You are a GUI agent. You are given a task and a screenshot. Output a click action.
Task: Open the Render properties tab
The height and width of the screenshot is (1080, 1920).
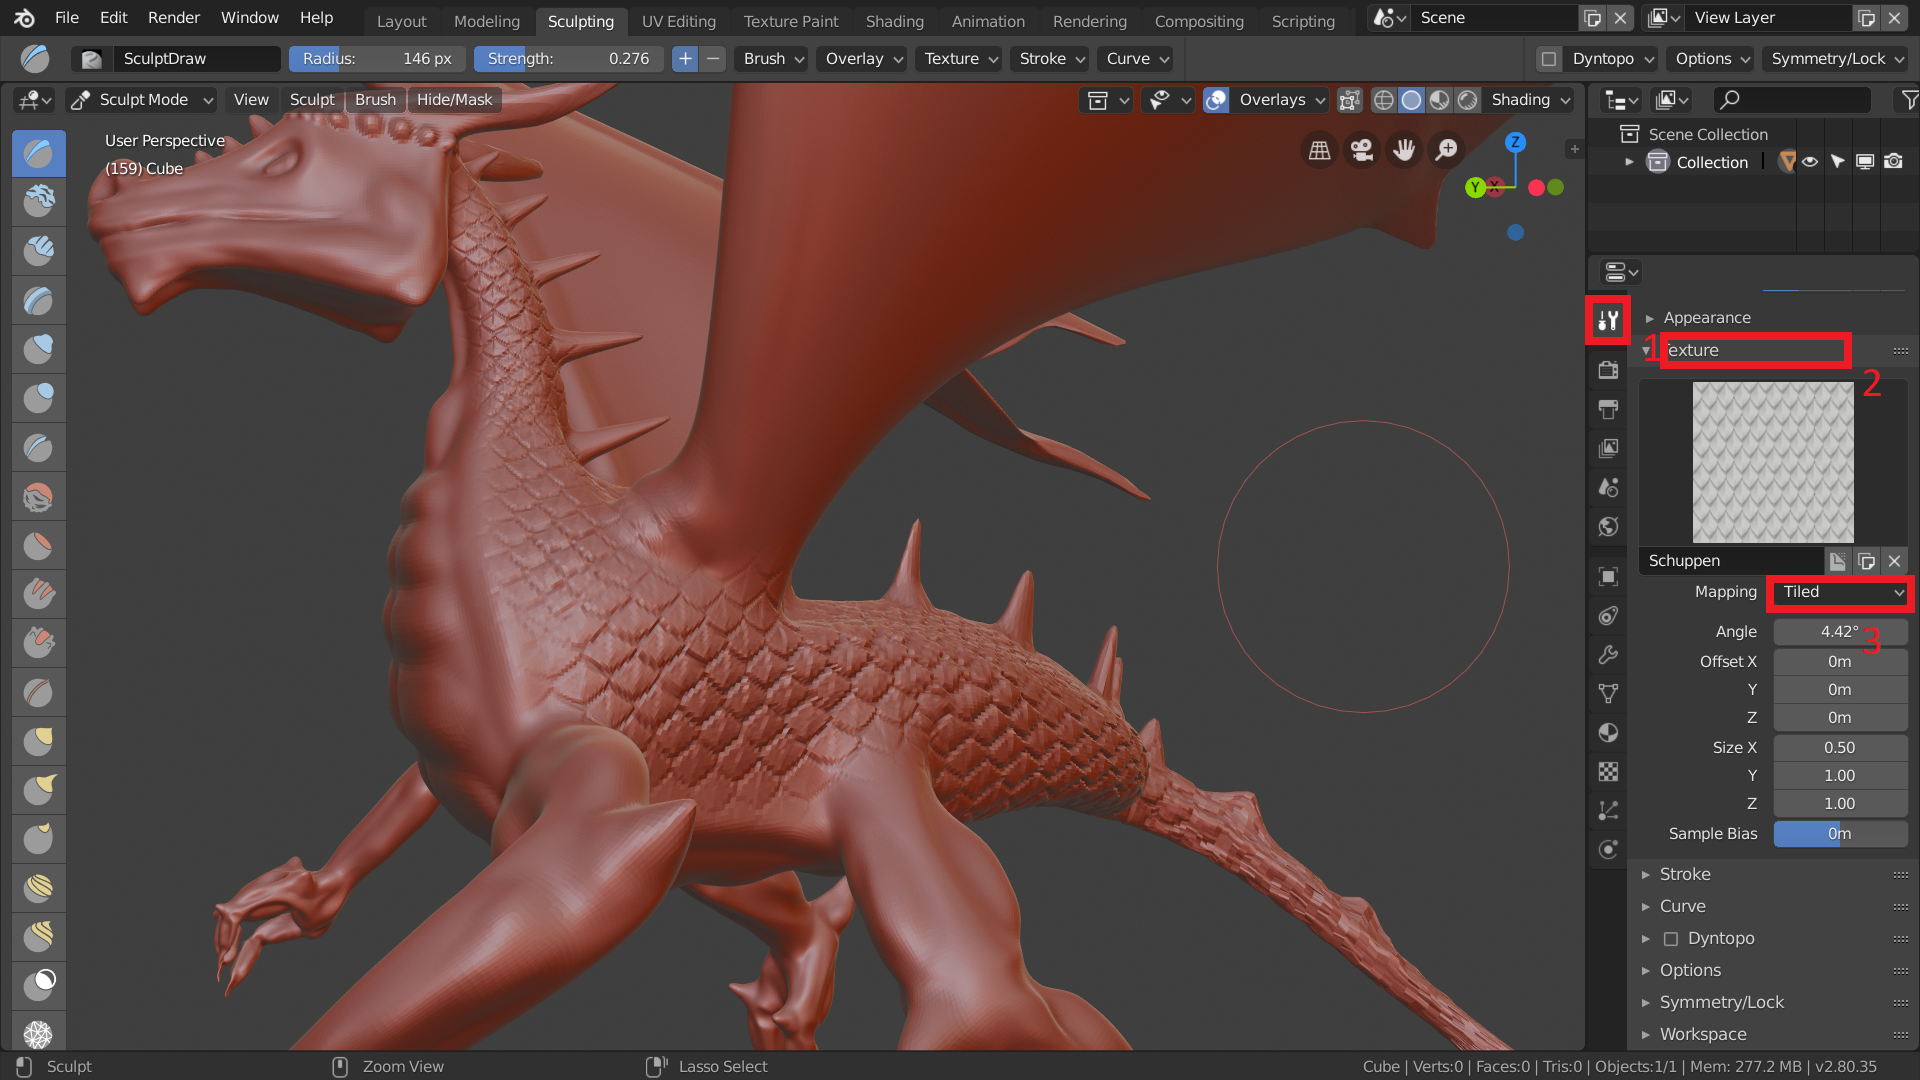coord(1608,370)
